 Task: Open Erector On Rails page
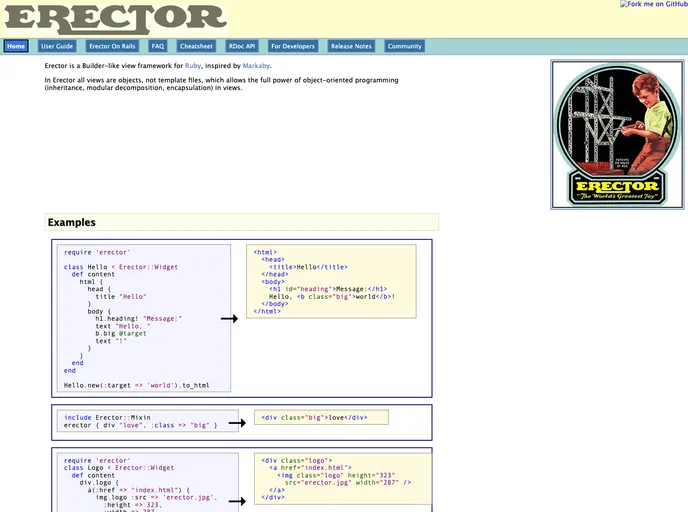112,46
